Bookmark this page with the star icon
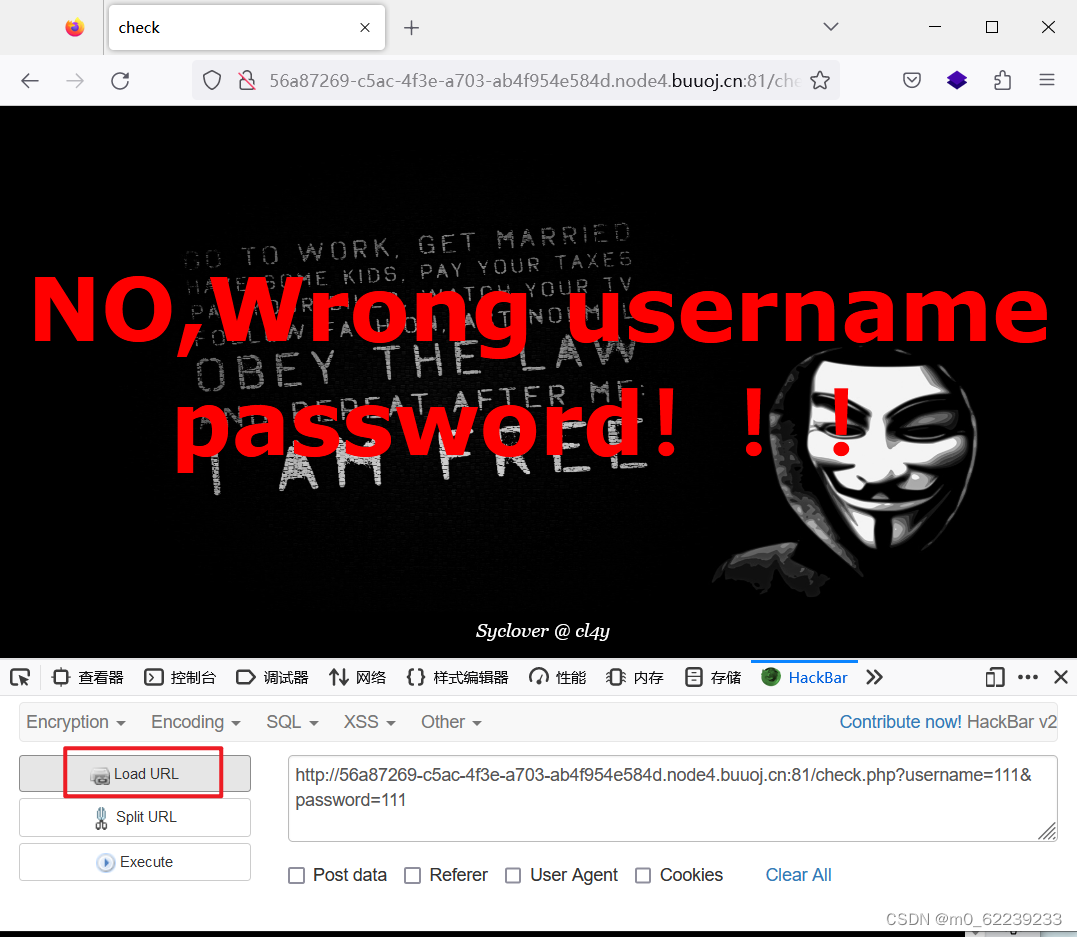This screenshot has height=937, width=1077. point(819,81)
